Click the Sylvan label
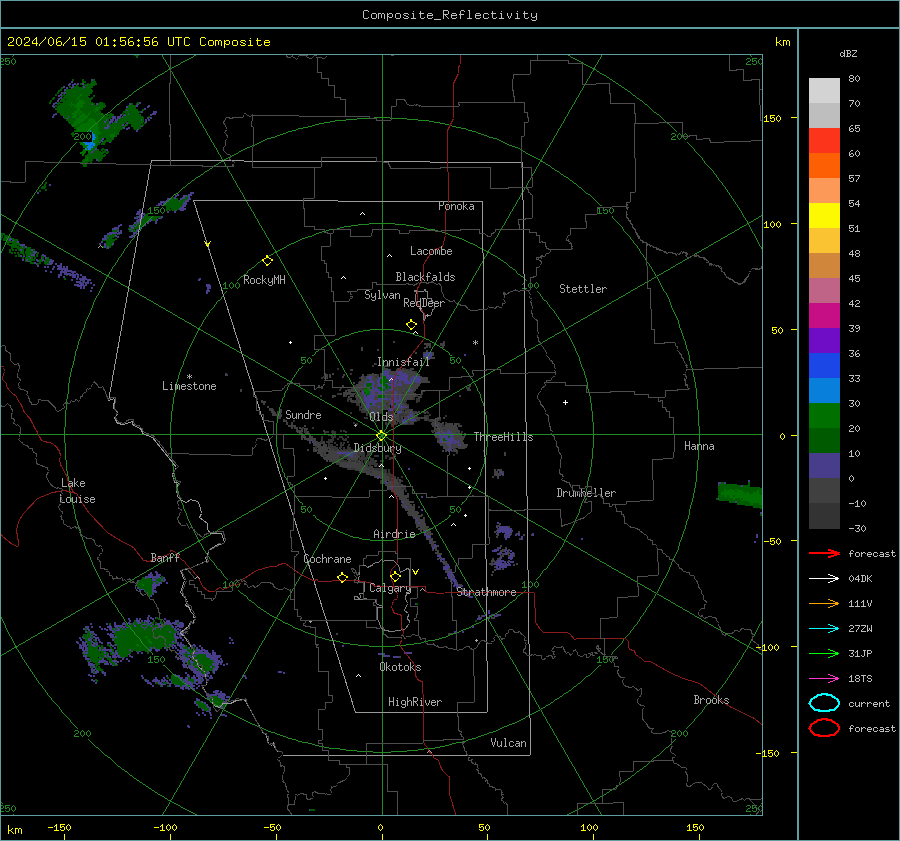Screen dimensions: 900x841 tap(382, 295)
